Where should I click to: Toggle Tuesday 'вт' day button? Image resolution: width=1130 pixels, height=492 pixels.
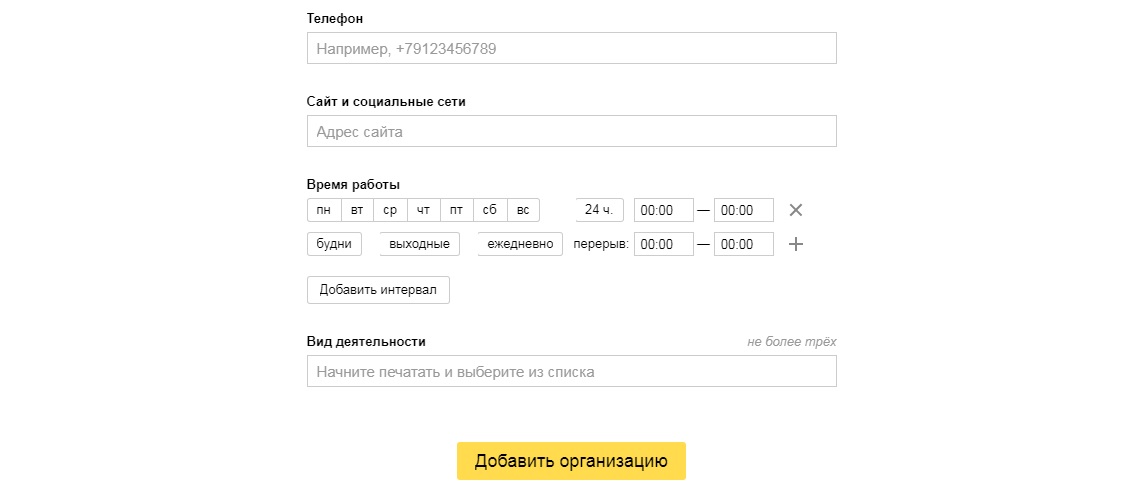click(x=357, y=210)
